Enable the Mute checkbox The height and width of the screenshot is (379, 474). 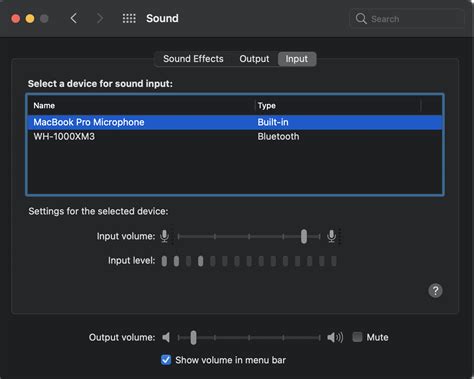pos(357,337)
